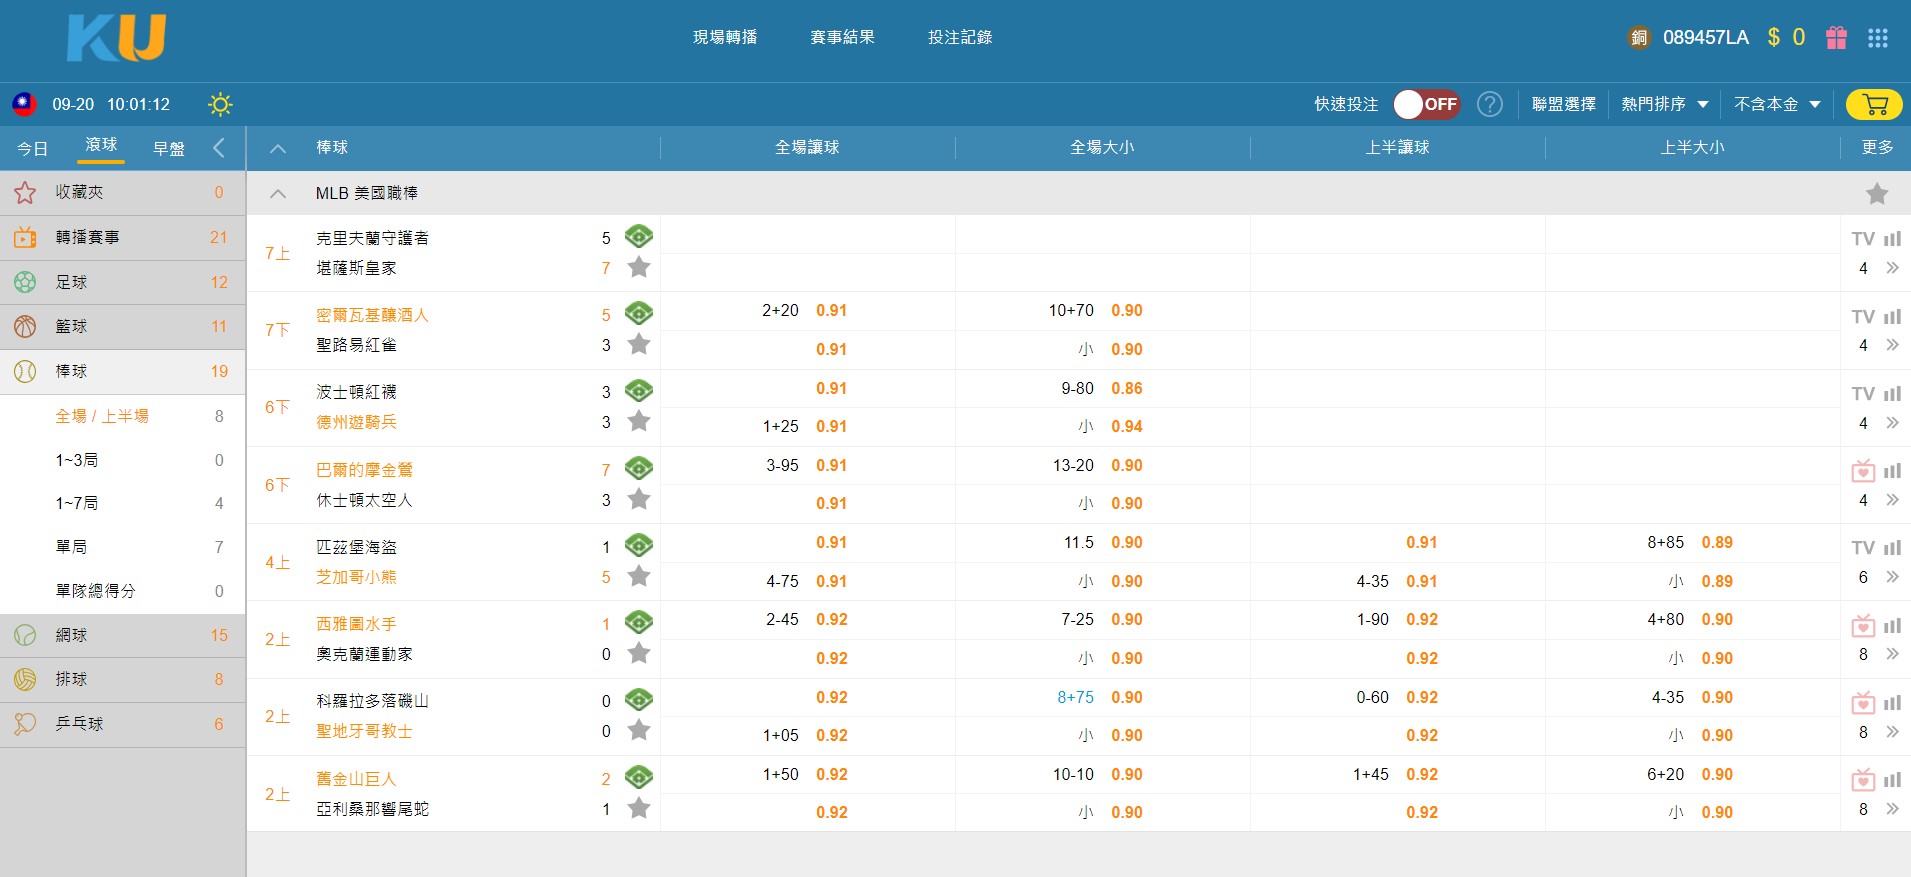This screenshot has height=877, width=1911.
Task: Toggle the 快速投注 quick bet switch
Action: pos(1427,104)
